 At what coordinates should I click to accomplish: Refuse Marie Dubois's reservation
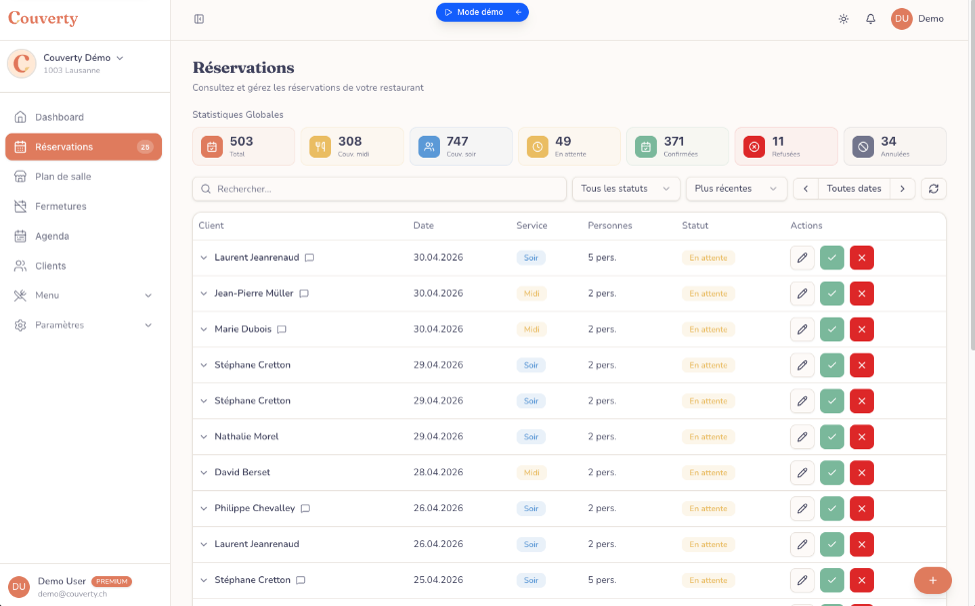point(862,329)
